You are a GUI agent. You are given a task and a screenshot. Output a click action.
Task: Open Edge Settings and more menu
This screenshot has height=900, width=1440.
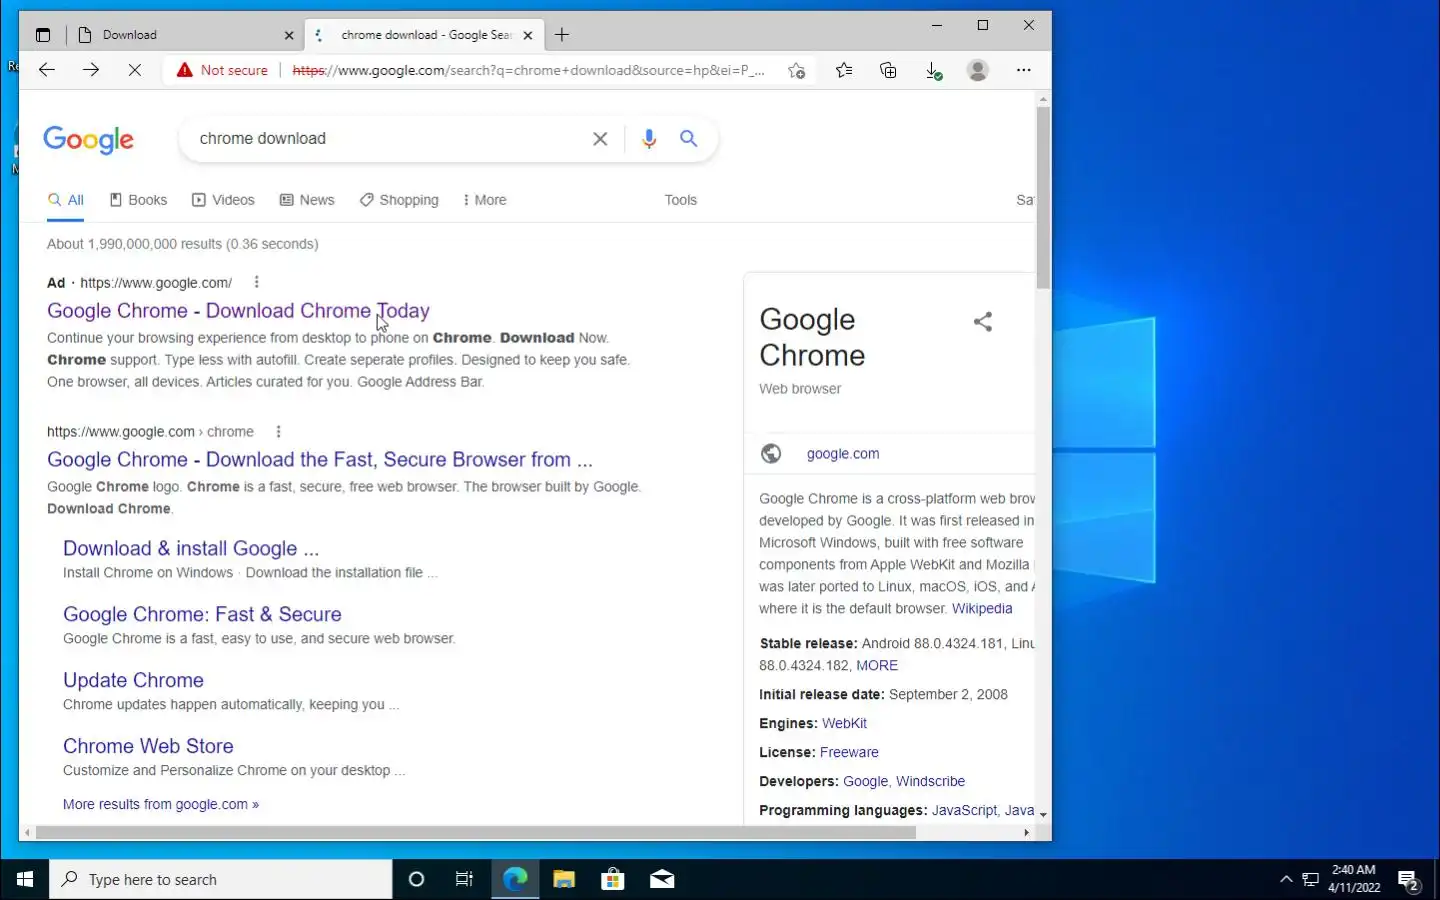1023,70
